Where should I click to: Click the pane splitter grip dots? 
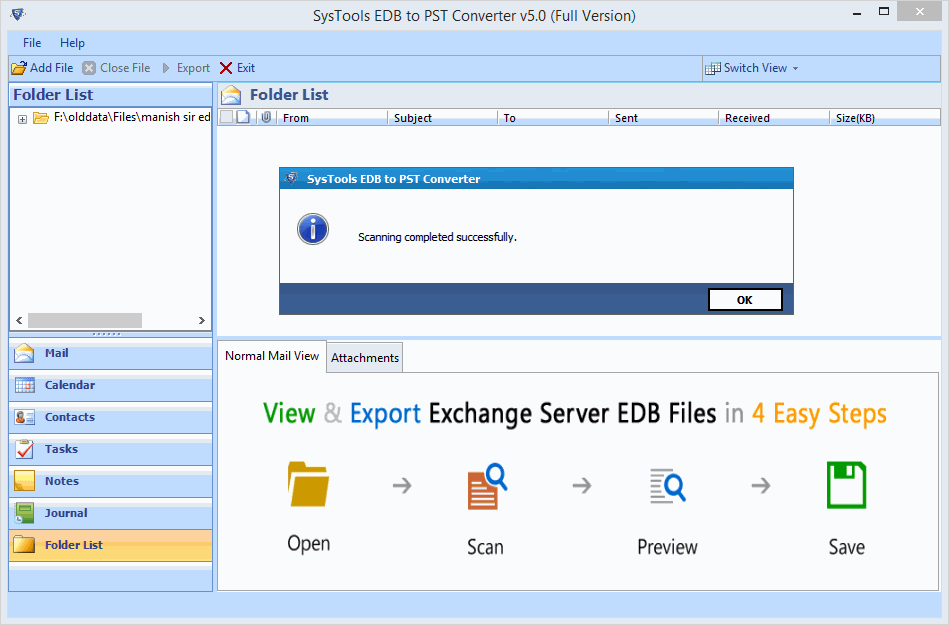tap(107, 334)
